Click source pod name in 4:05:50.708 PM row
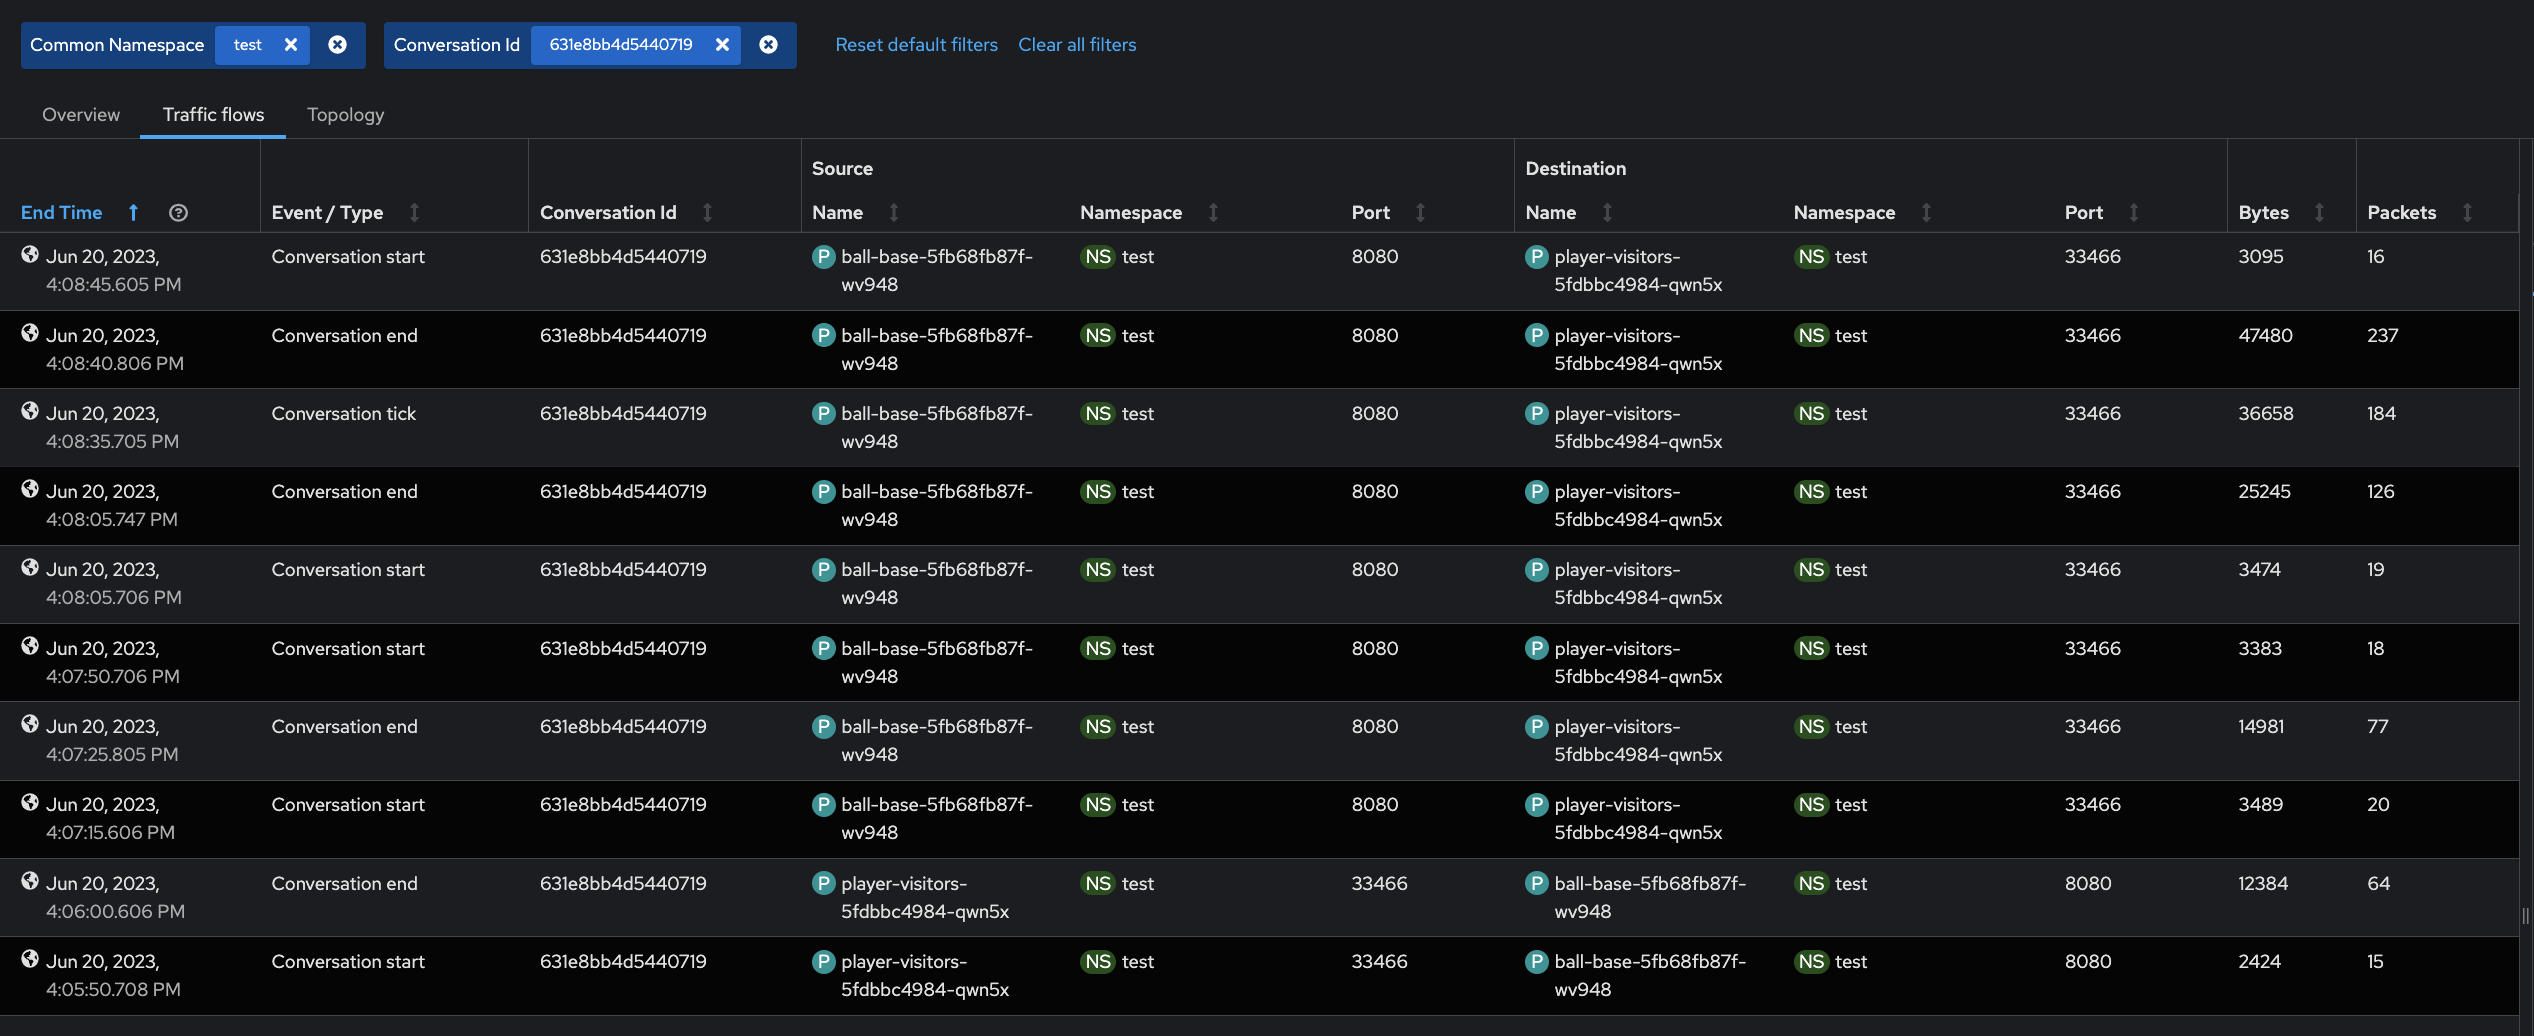 [x=925, y=976]
